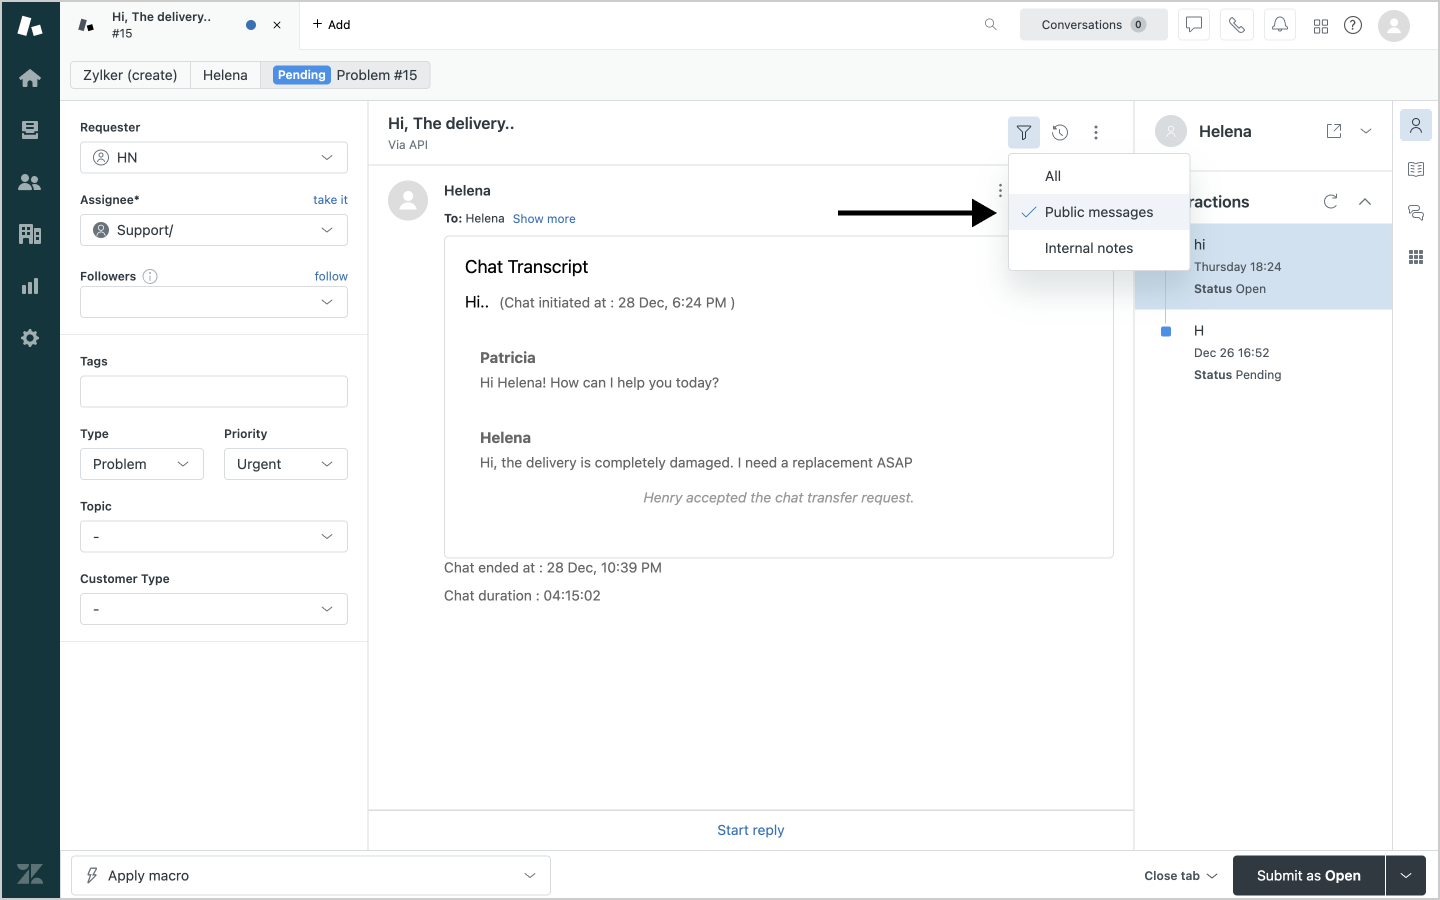Show ticket events history icon
The width and height of the screenshot is (1440, 900).
(1060, 132)
